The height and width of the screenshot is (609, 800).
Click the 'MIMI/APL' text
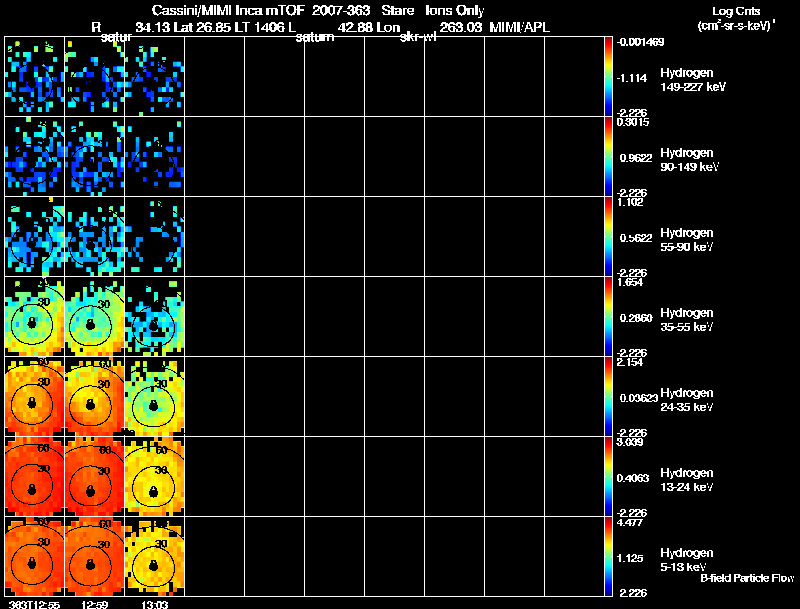click(x=519, y=27)
